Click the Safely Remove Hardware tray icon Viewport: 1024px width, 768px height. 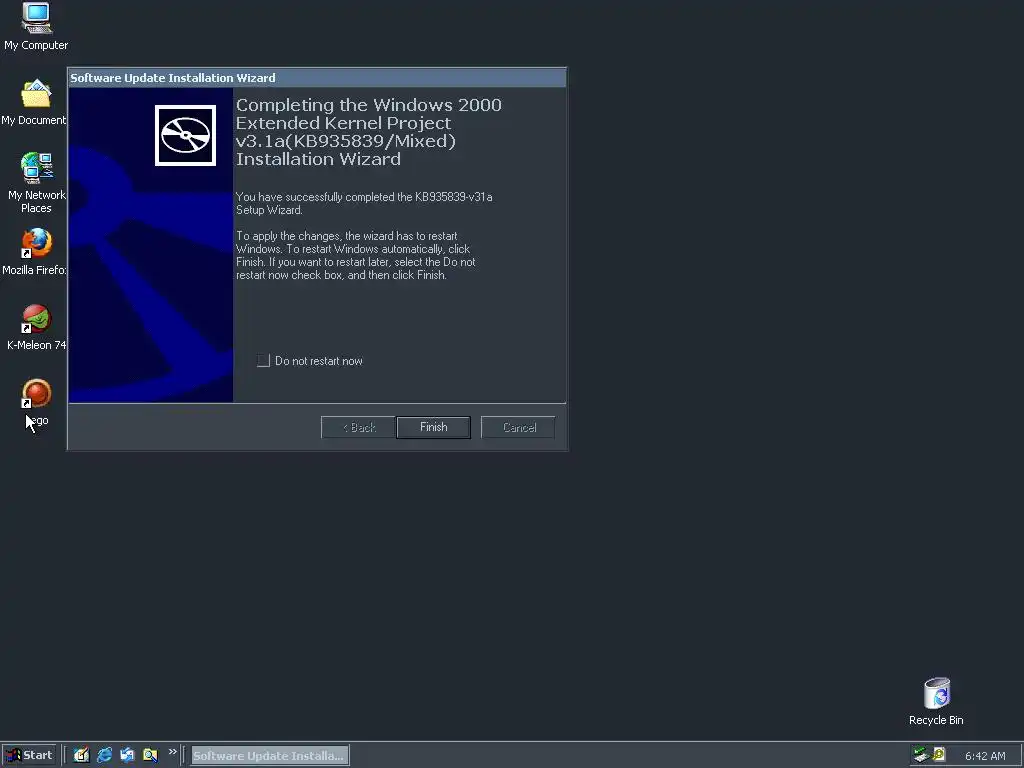[921, 755]
